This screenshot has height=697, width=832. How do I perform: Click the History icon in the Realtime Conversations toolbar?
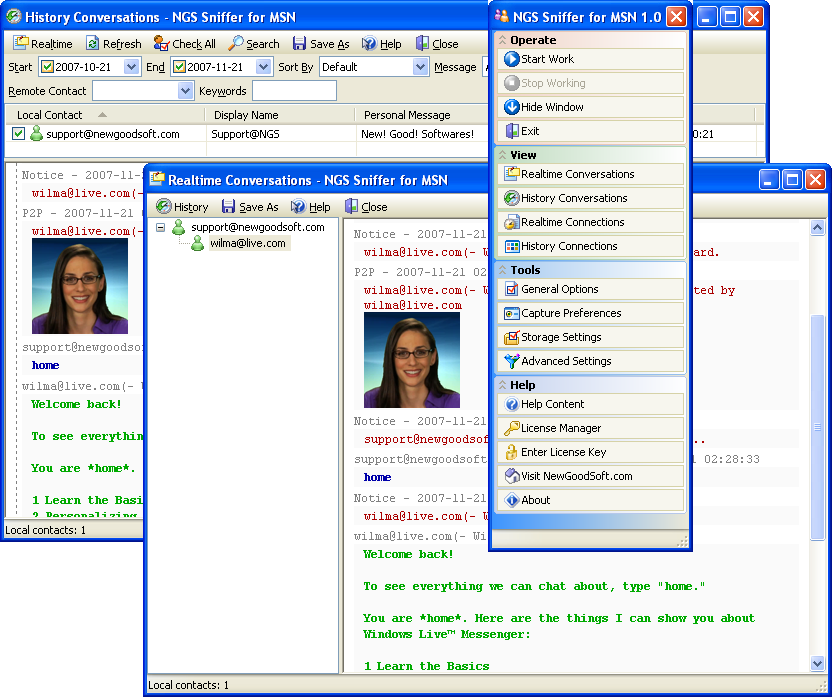coord(163,206)
